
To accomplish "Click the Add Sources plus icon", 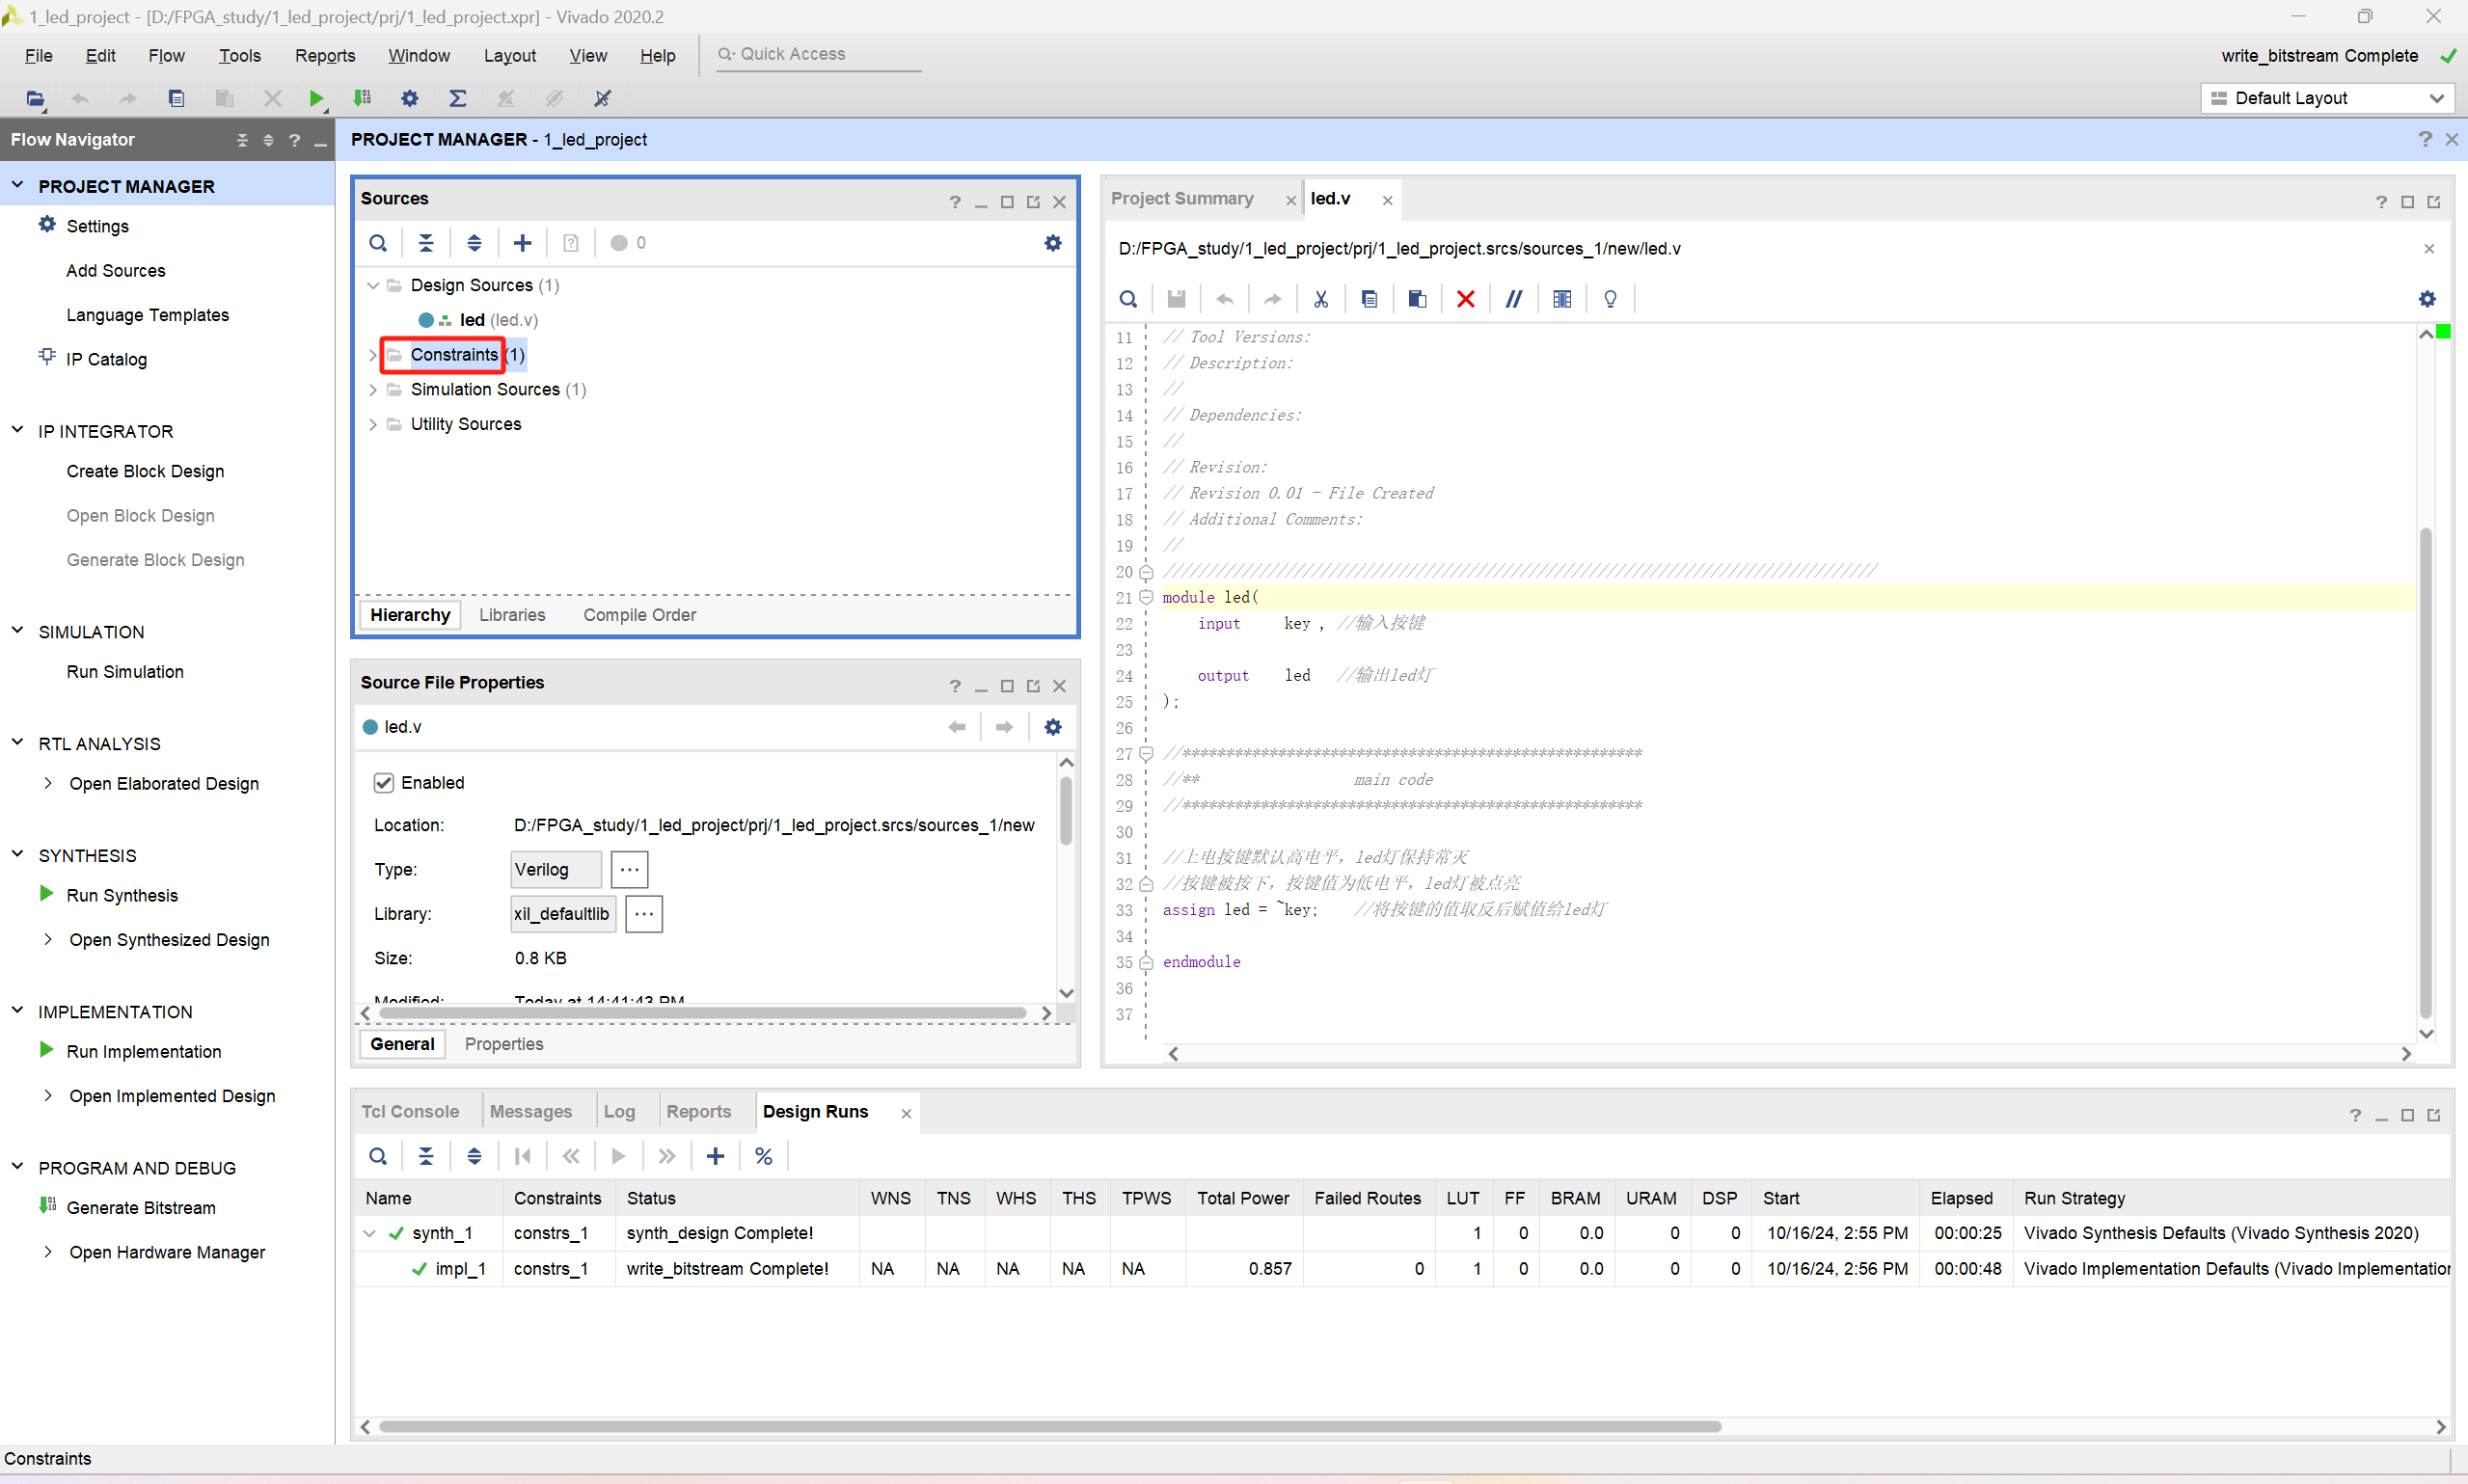I will pyautogui.click(x=522, y=243).
